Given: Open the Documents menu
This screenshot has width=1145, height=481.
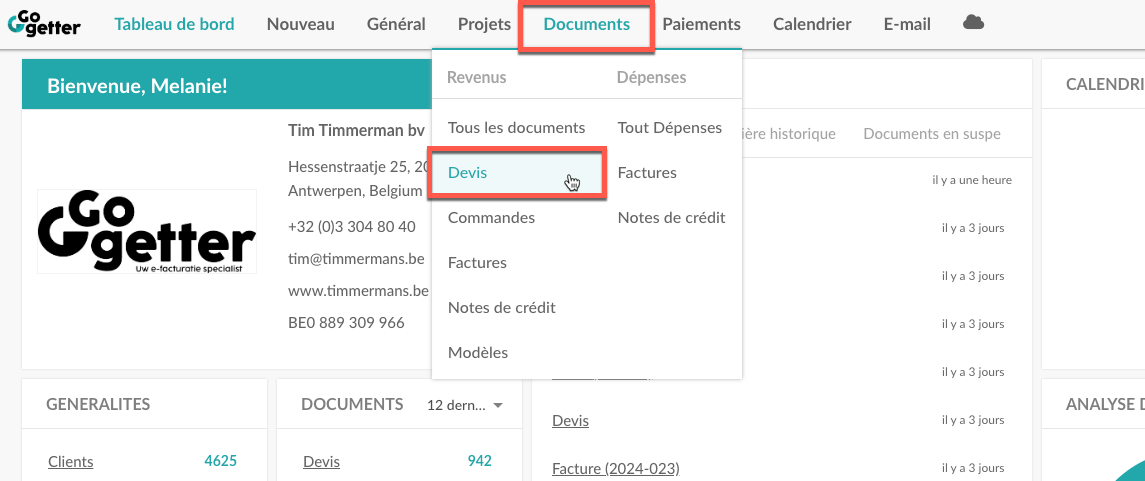Looking at the screenshot, I should point(586,24).
